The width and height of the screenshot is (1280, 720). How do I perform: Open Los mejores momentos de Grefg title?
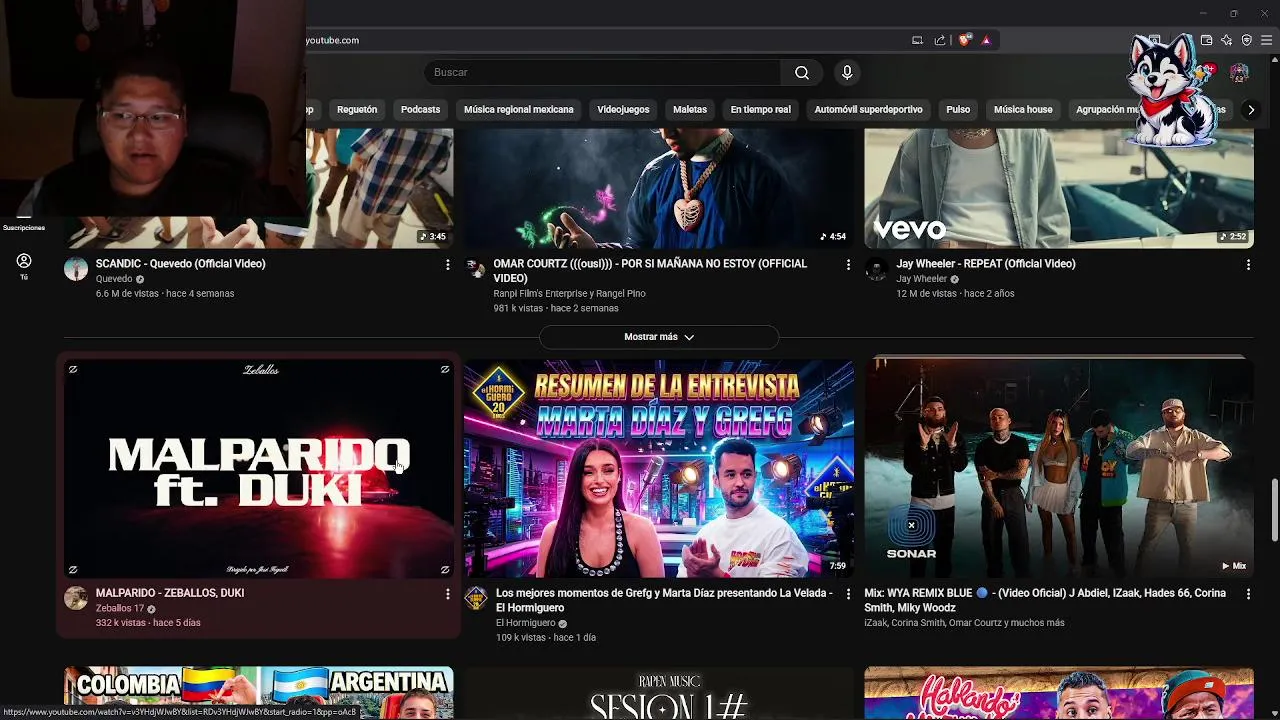click(664, 600)
